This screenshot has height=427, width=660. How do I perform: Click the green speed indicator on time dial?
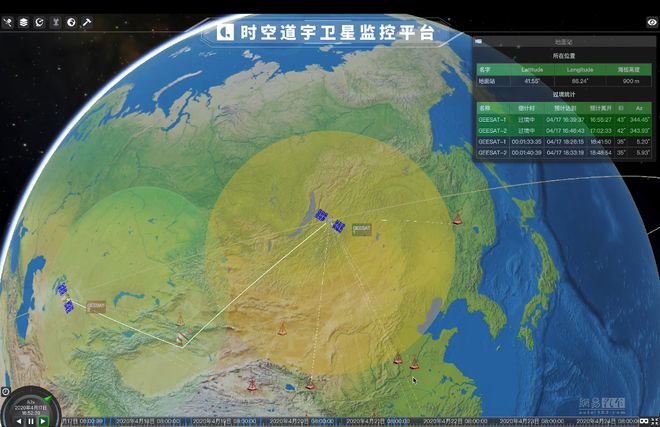(46, 398)
